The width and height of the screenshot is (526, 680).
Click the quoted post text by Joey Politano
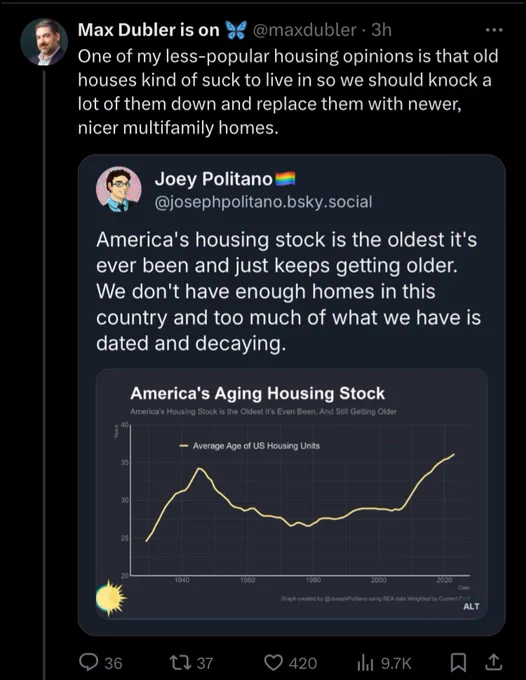tap(288, 291)
